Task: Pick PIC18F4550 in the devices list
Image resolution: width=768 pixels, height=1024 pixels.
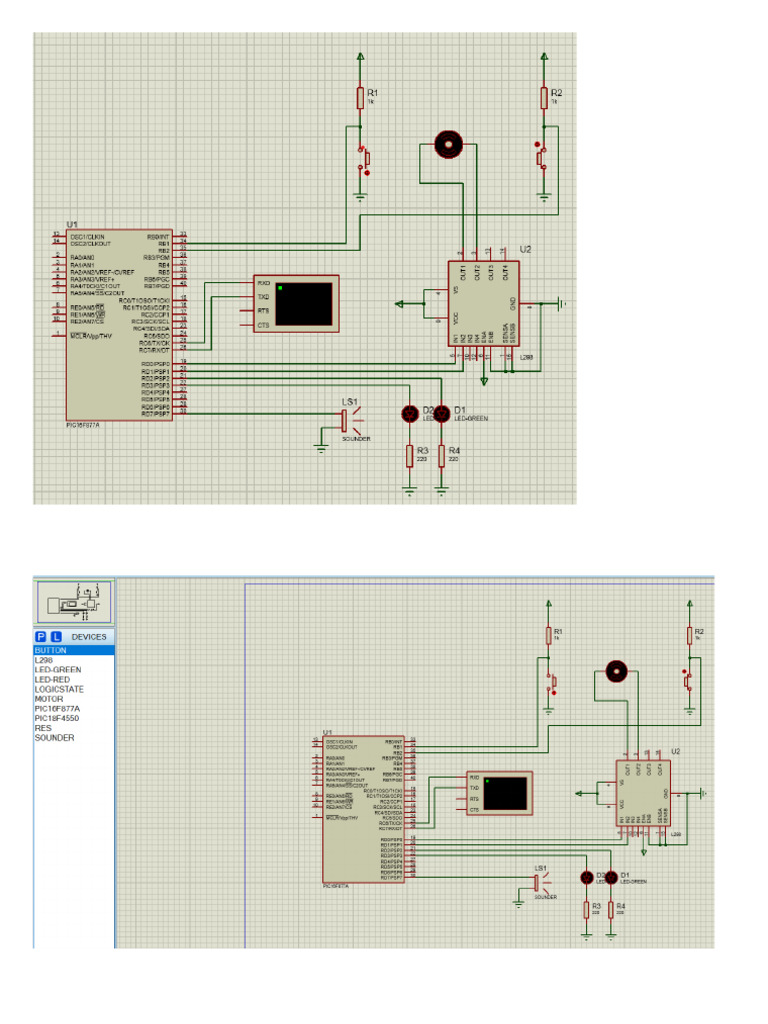Action: pos(58,718)
